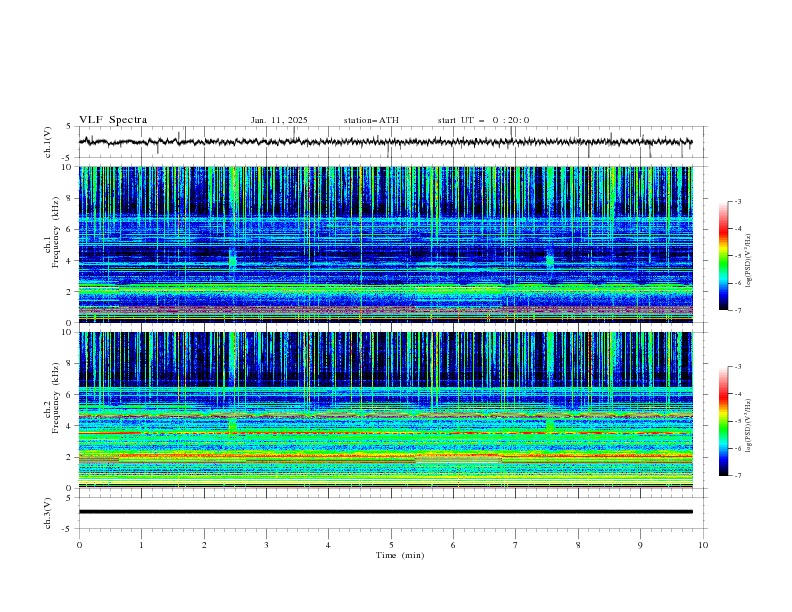Select the "-7" label on ch.2 color bar
The image size is (792, 612).
(x=738, y=476)
